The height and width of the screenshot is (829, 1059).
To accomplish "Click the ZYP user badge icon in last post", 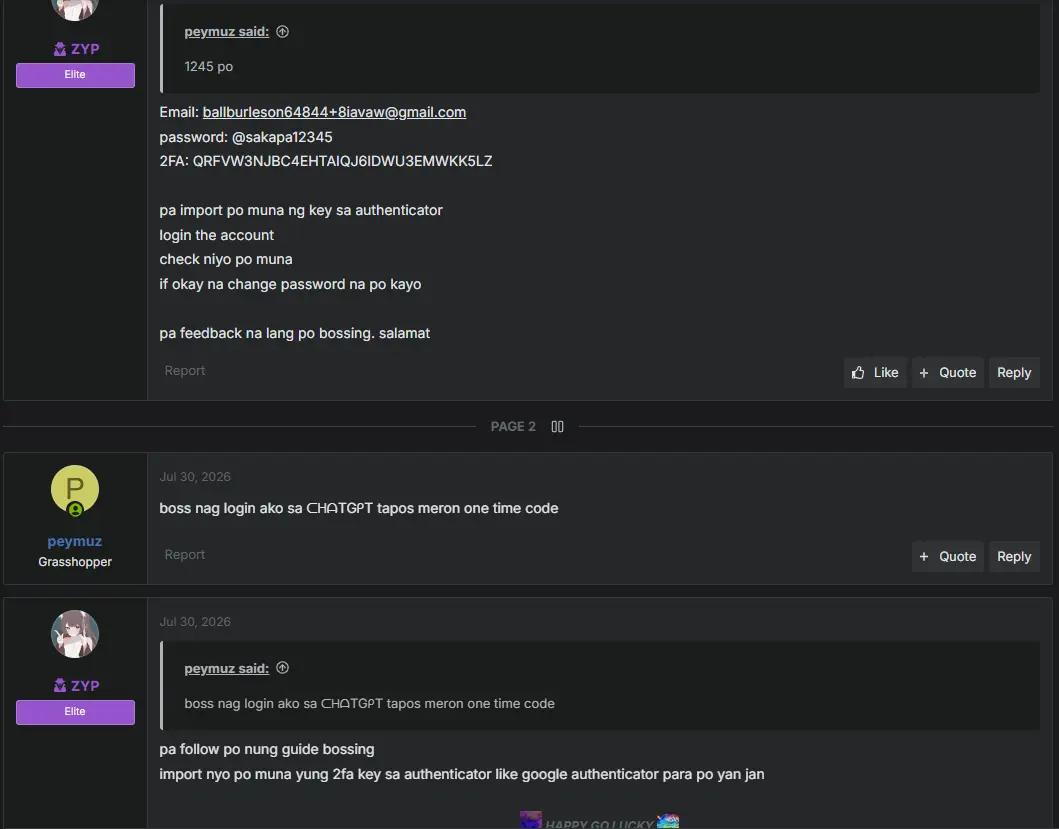I will tap(60, 685).
